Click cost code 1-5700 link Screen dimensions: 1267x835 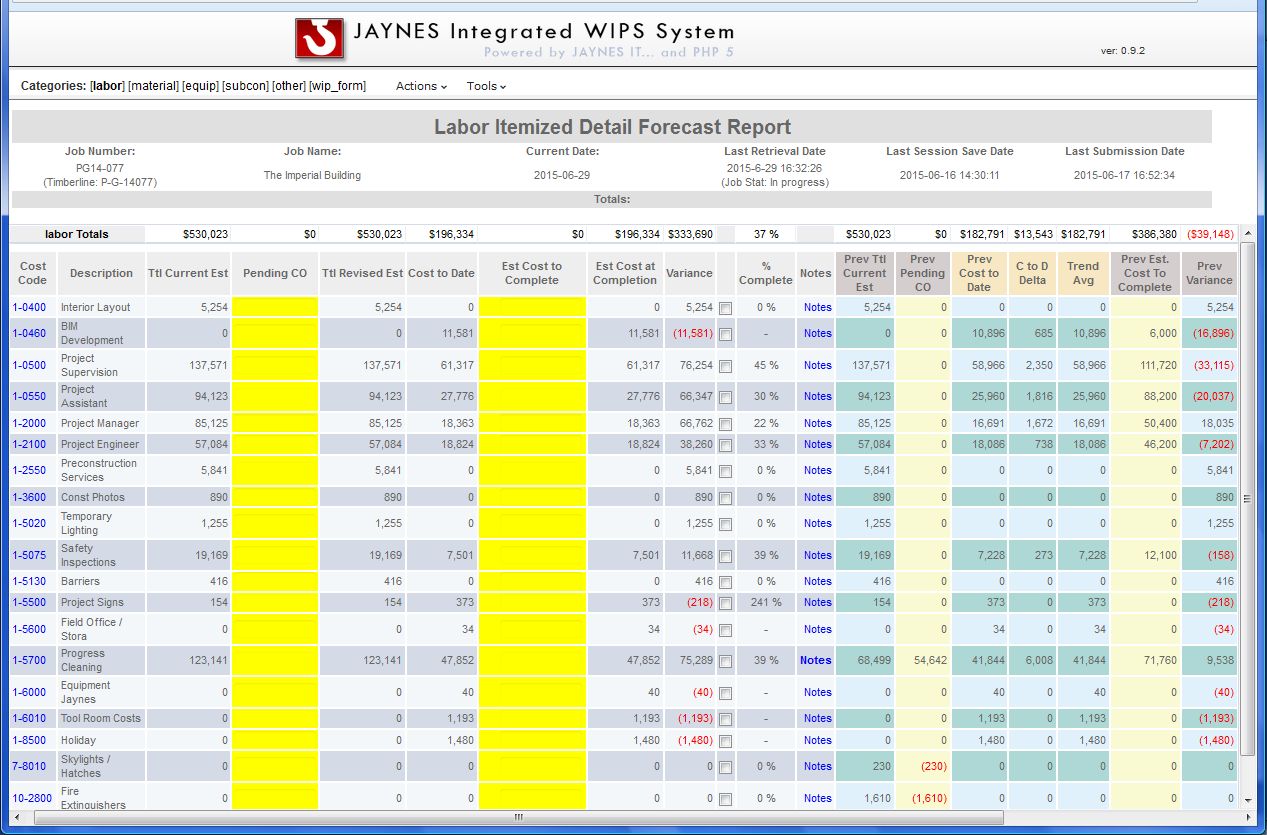[x=29, y=660]
